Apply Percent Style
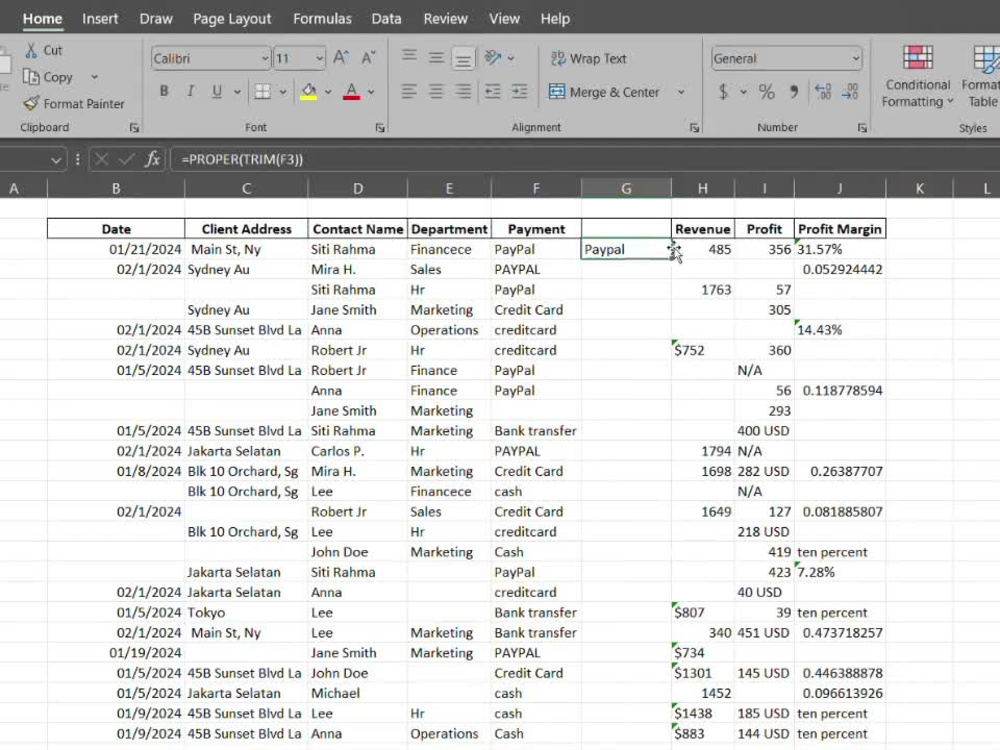1000x750 pixels. [x=767, y=92]
